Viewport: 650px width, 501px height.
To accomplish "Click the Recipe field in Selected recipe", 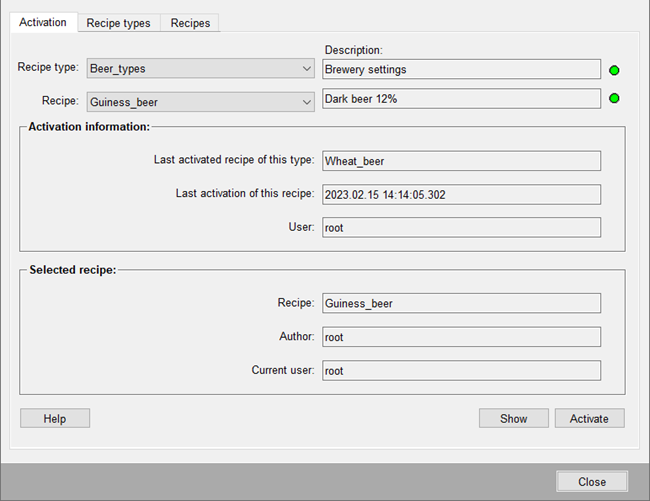I will (461, 304).
